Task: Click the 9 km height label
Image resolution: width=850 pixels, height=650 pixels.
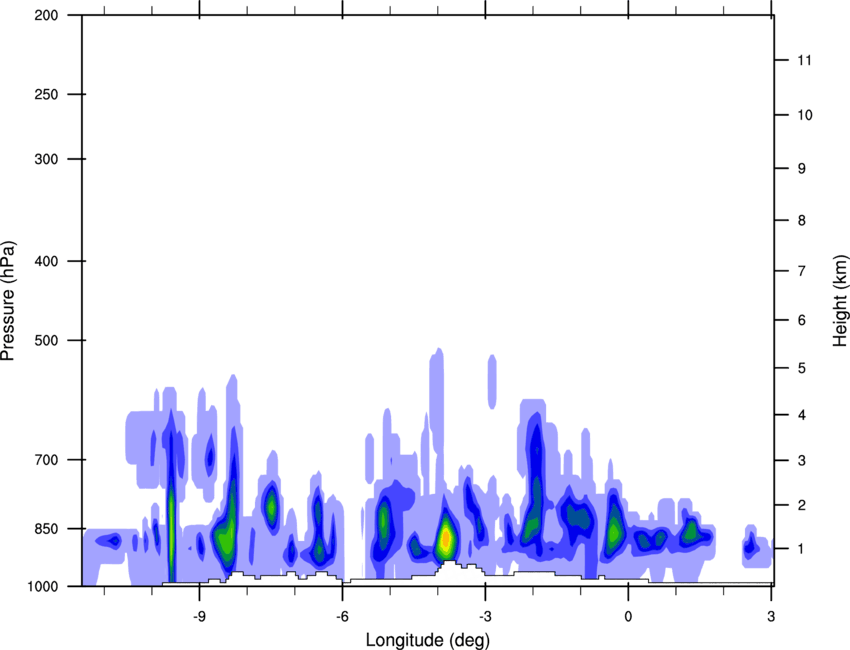Action: pos(802,169)
